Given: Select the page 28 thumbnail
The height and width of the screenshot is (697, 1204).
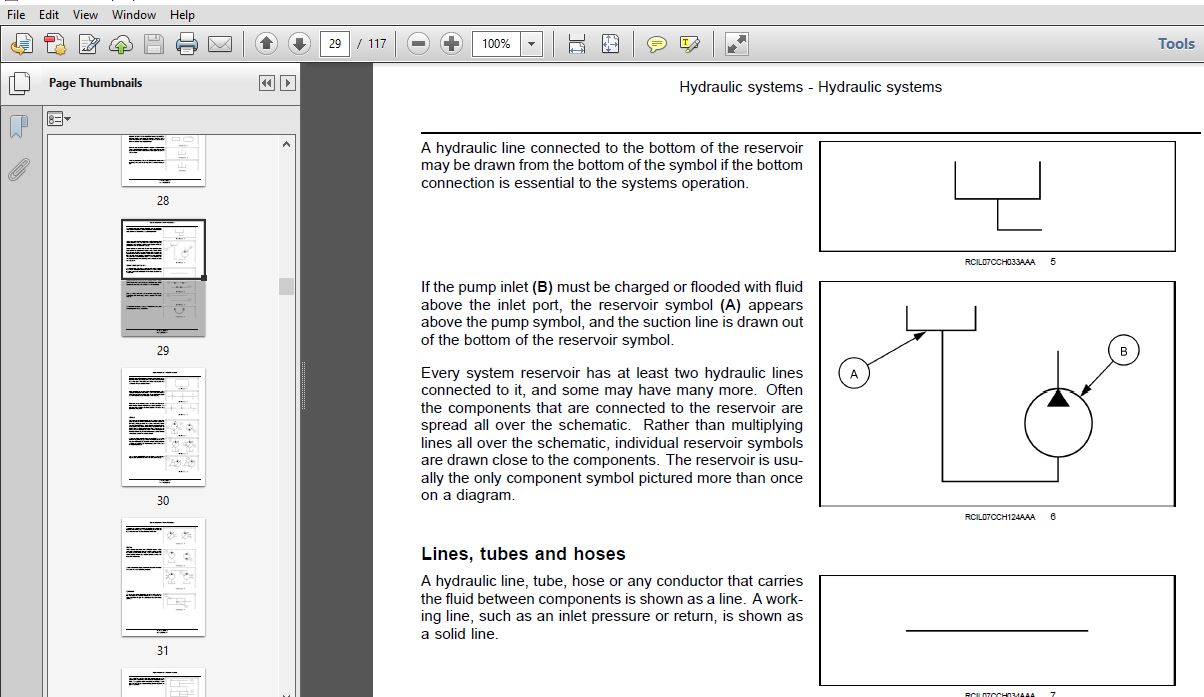Looking at the screenshot, I should 163,161.
